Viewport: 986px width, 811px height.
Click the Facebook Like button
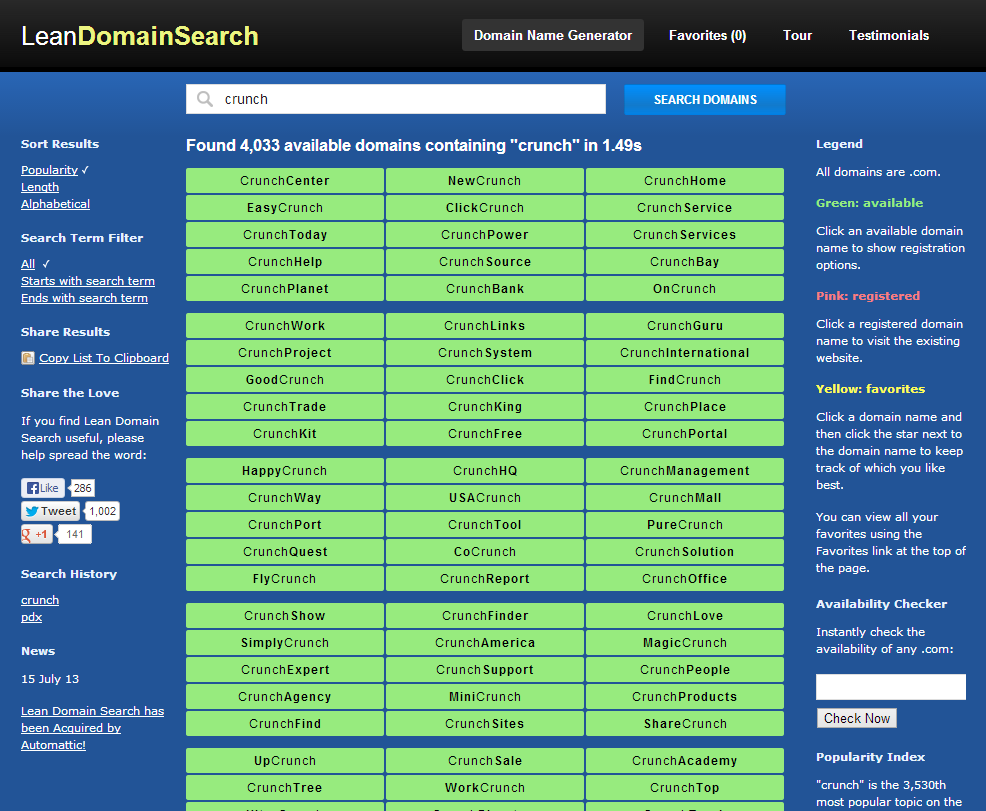(43, 488)
